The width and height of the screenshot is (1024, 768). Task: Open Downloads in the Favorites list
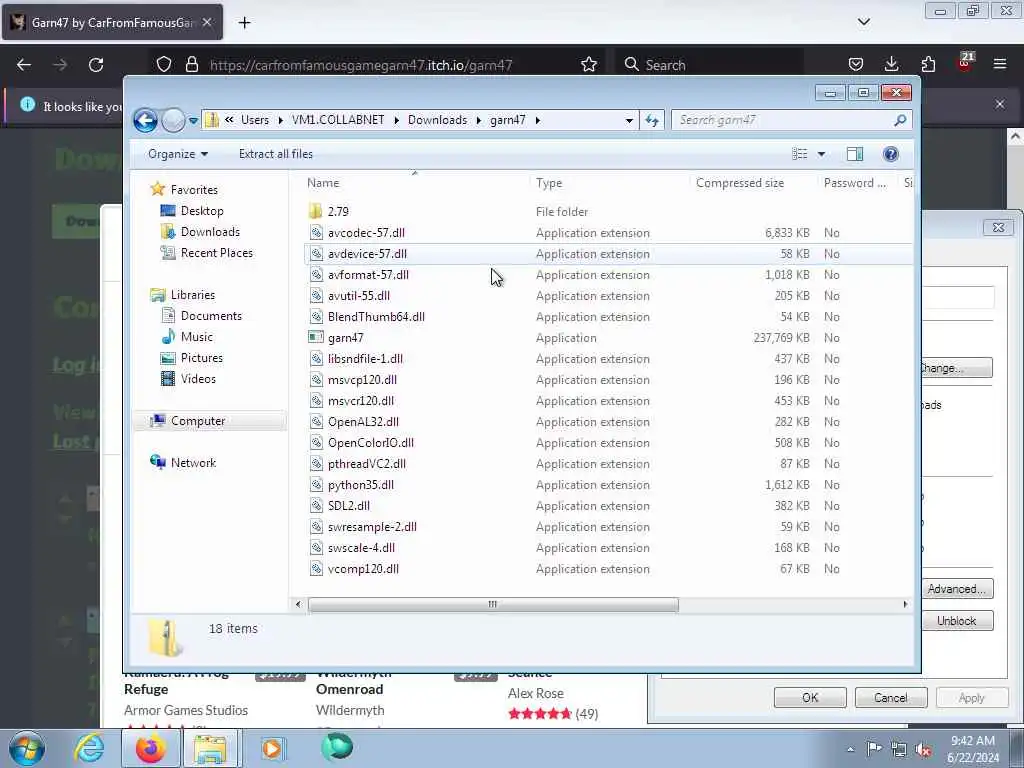point(210,232)
